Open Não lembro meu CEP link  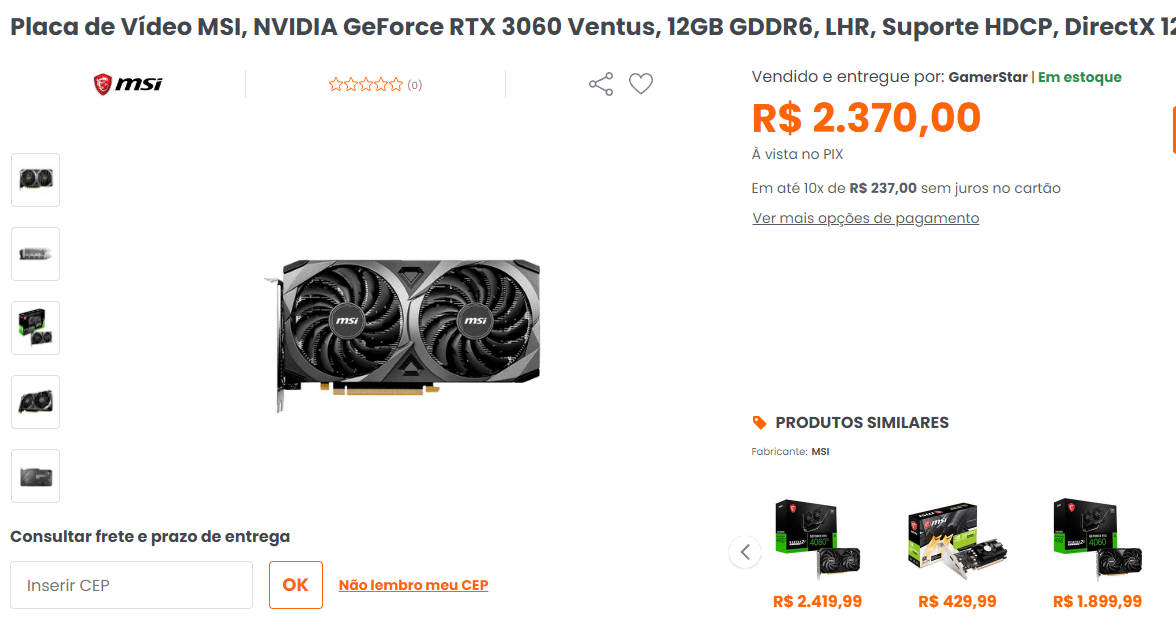tap(413, 585)
